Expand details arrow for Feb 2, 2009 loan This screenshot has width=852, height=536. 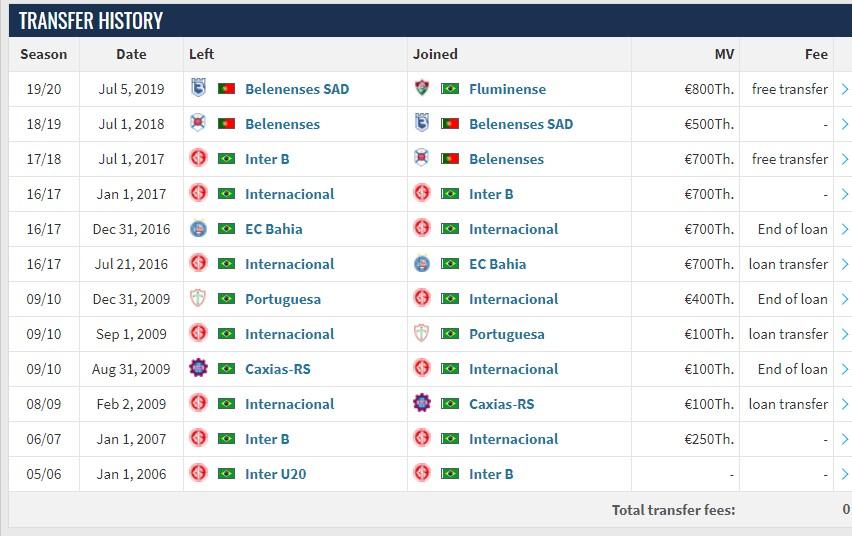tap(844, 404)
